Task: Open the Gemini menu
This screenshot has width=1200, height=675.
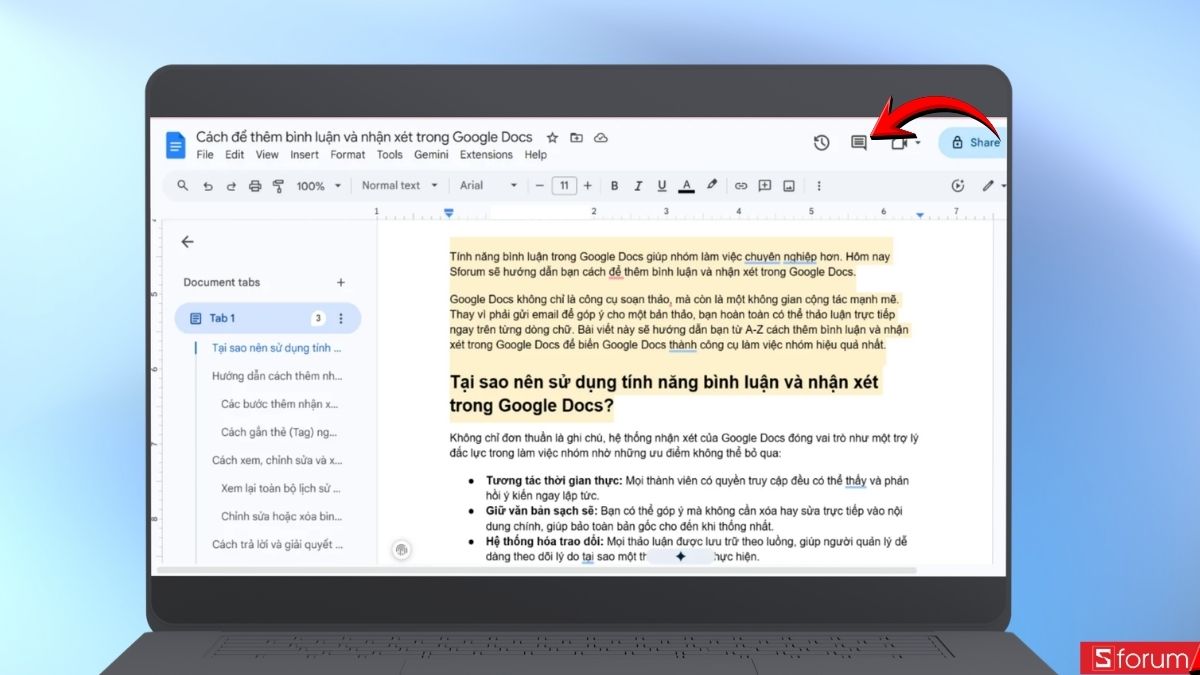Action: pyautogui.click(x=431, y=155)
